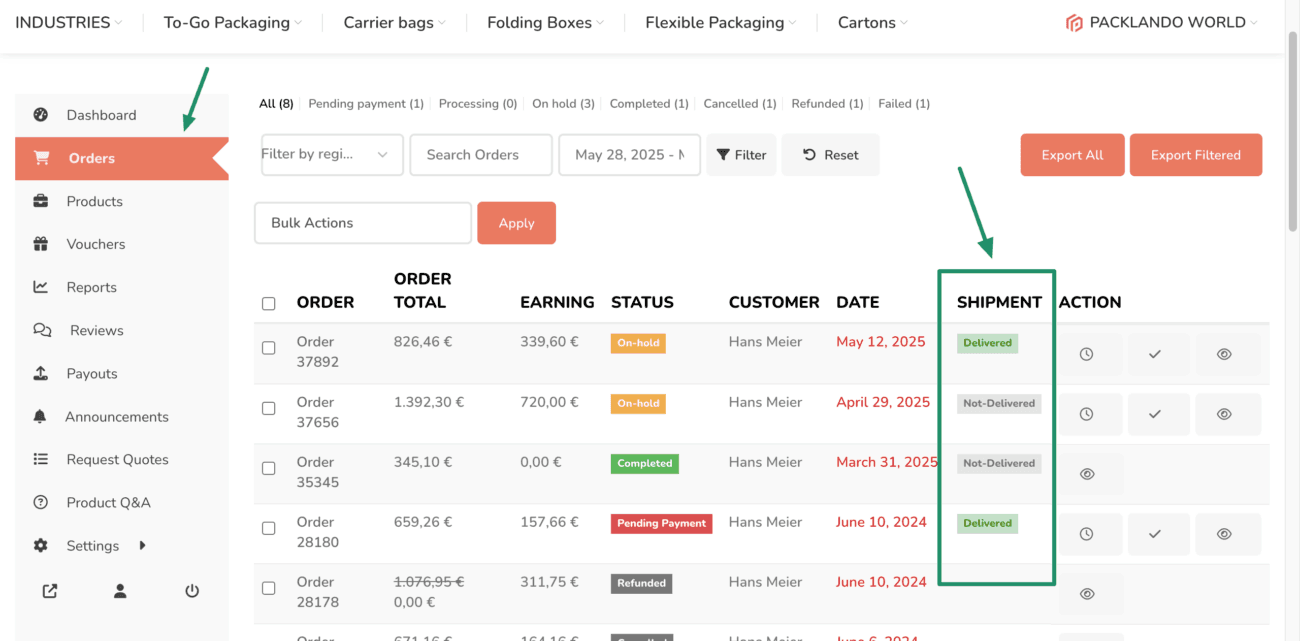Click the Request Quotes list icon
This screenshot has width=1300, height=641.
click(x=41, y=459)
